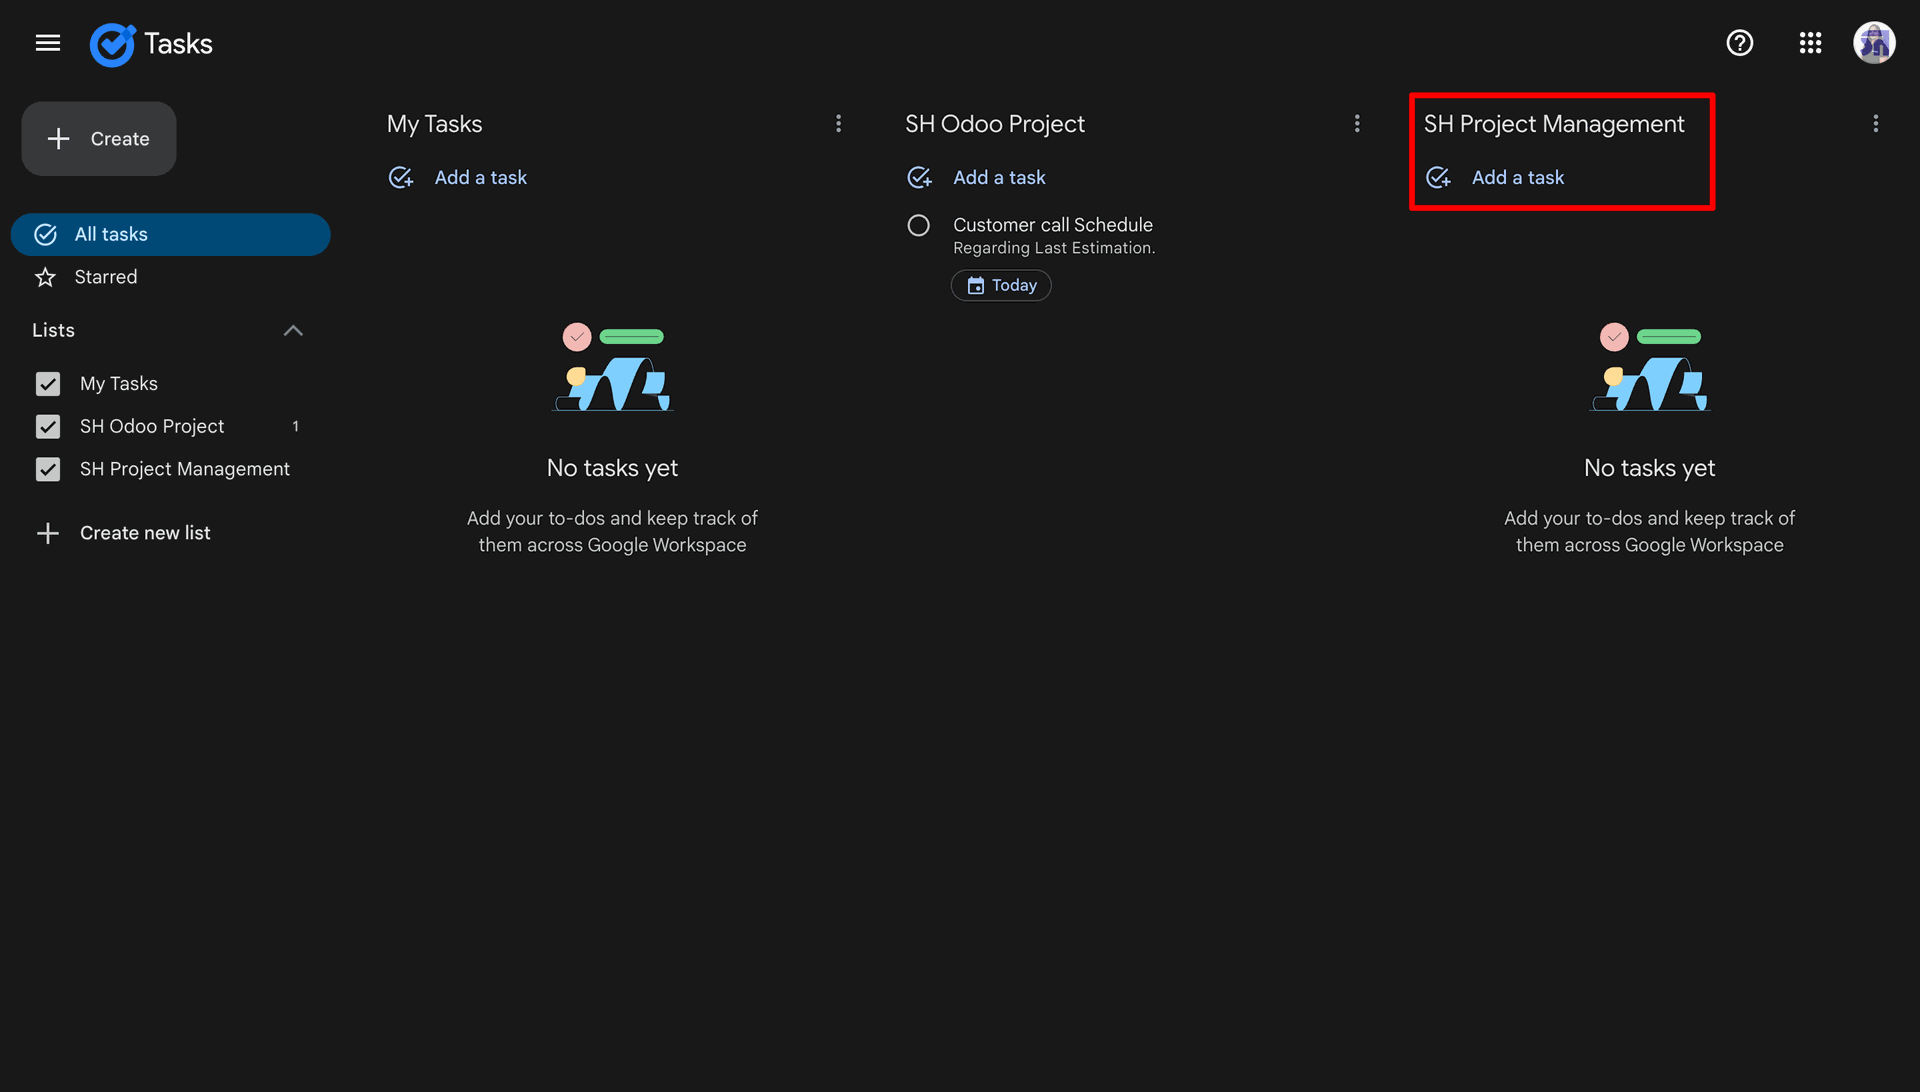Screen dimensions: 1920x1092
Task: Mark Customer call Schedule task complete
Action: pyautogui.click(x=918, y=226)
